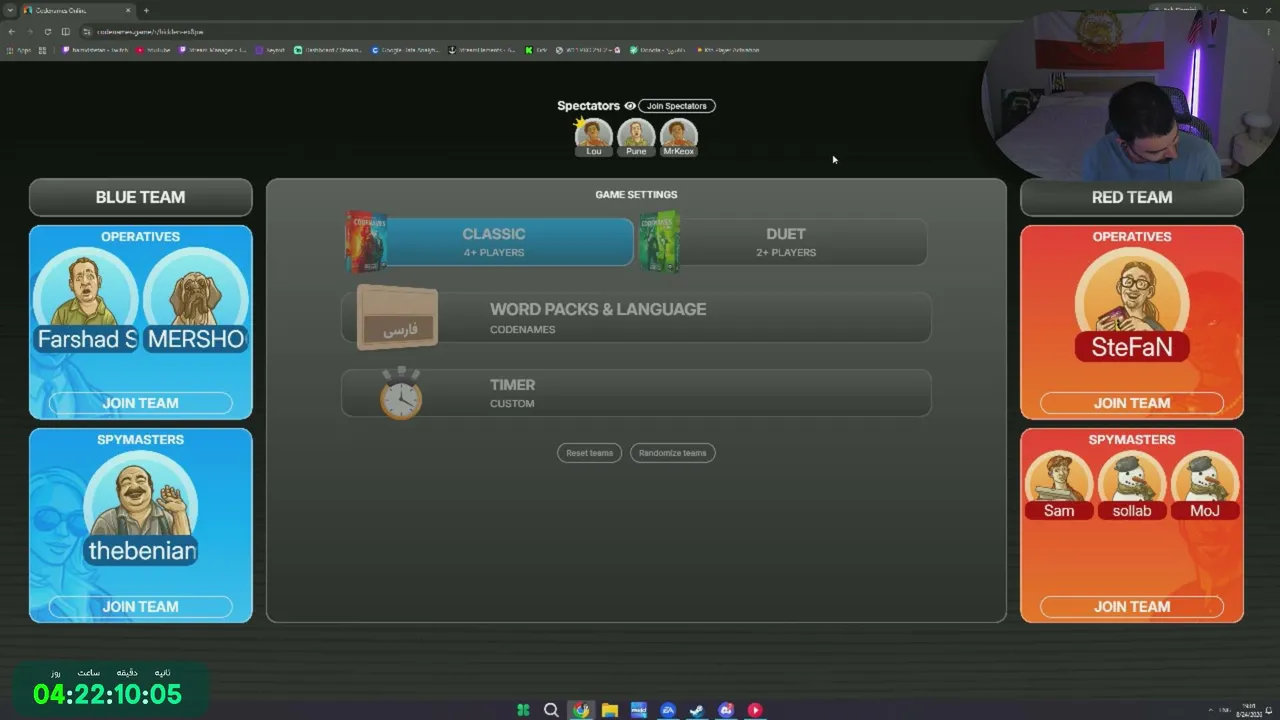This screenshot has height=720, width=1280.
Task: Join the red team spymasters
Action: tap(1132, 607)
